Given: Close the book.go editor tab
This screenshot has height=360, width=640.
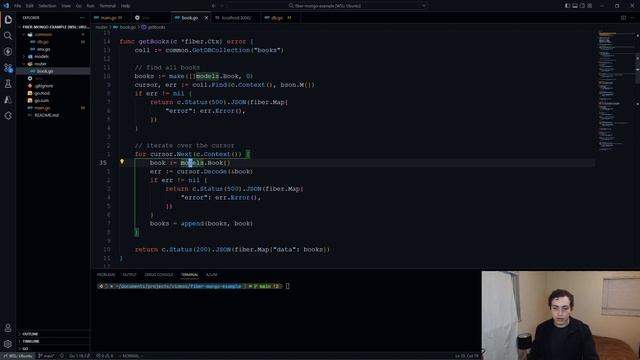Looking at the screenshot, I should (x=206, y=18).
